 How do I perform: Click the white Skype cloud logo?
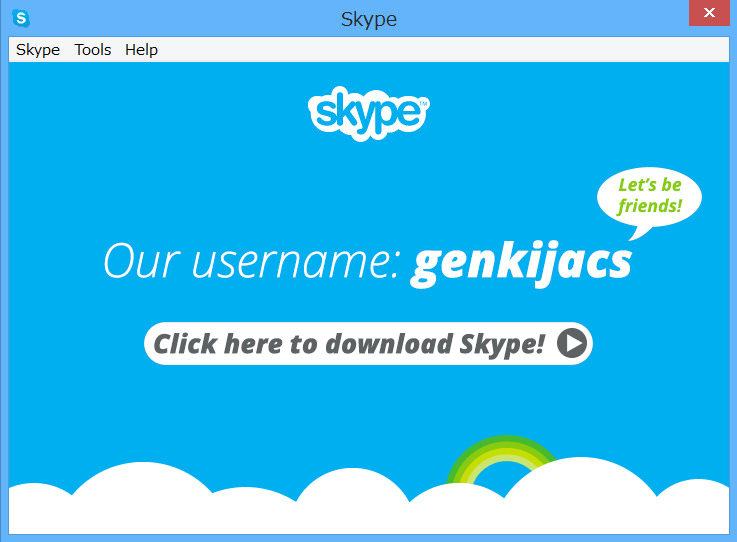[369, 113]
